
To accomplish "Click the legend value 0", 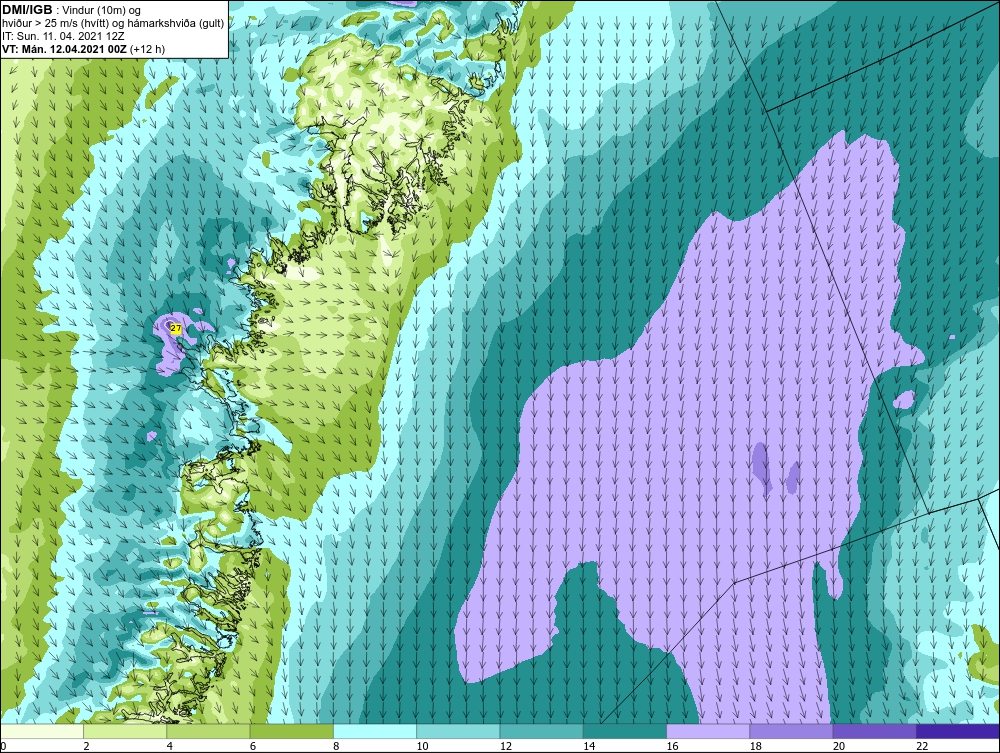I will tap(3, 747).
